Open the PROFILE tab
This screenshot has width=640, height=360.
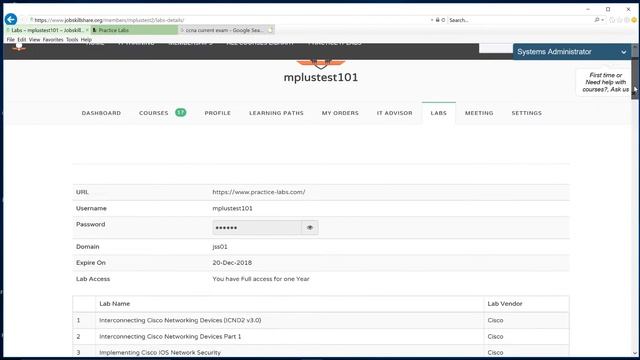(218, 113)
